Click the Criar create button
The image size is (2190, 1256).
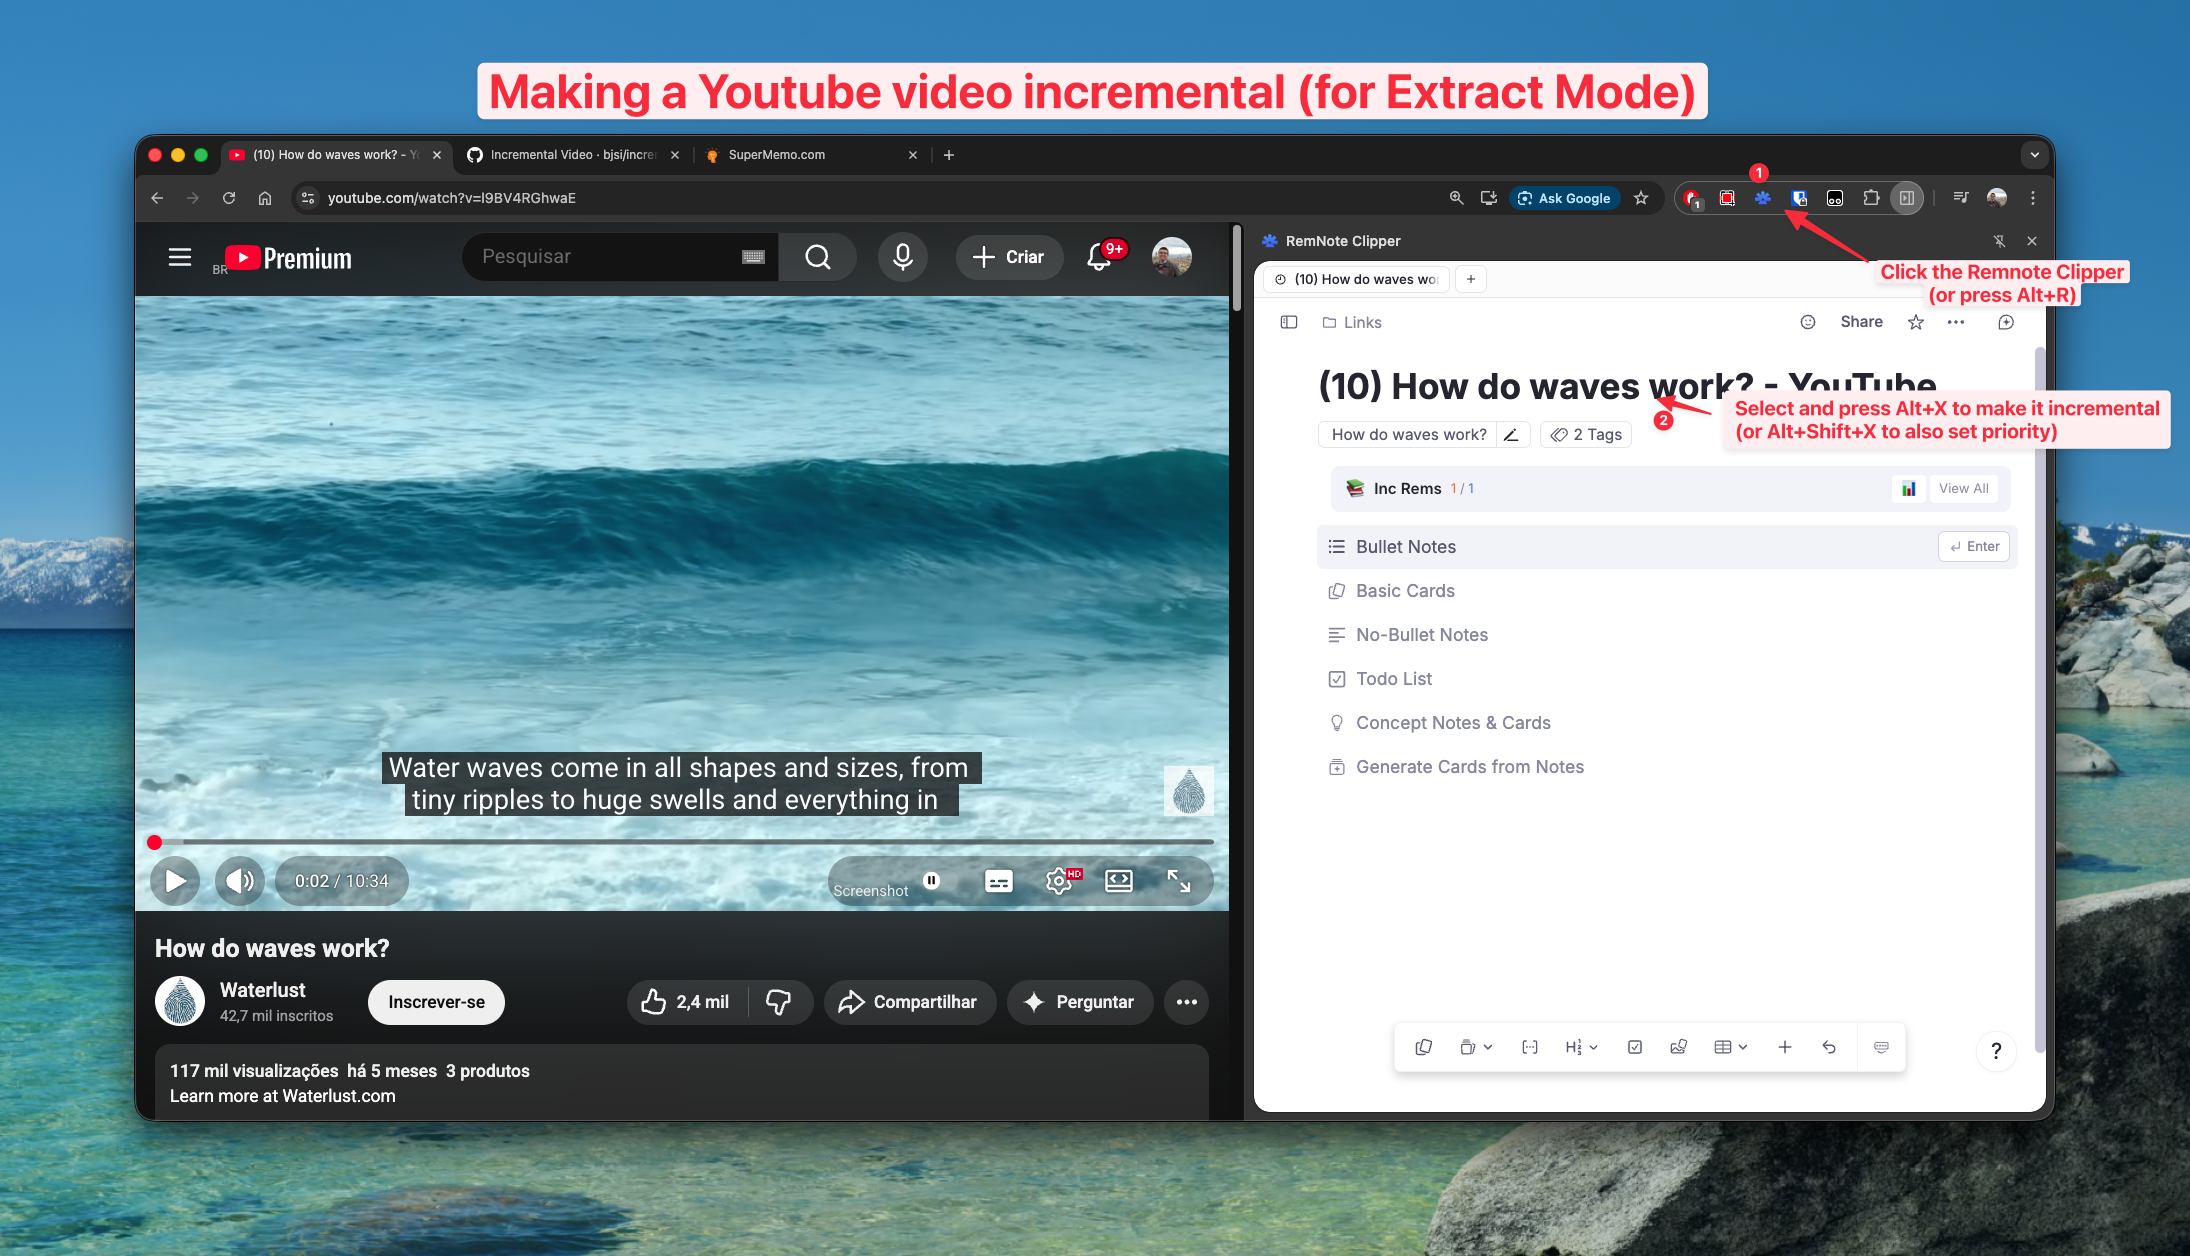(1009, 257)
